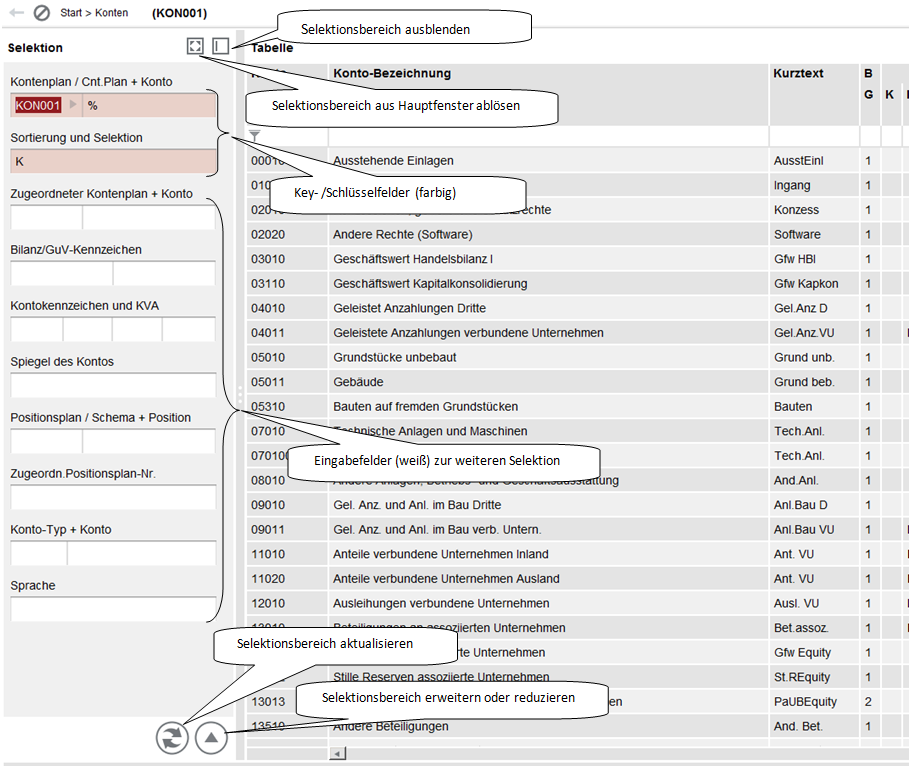Focus the second Bilanz/GuV-Kennzeichen field
The width and height of the screenshot is (915, 766).
165,274
